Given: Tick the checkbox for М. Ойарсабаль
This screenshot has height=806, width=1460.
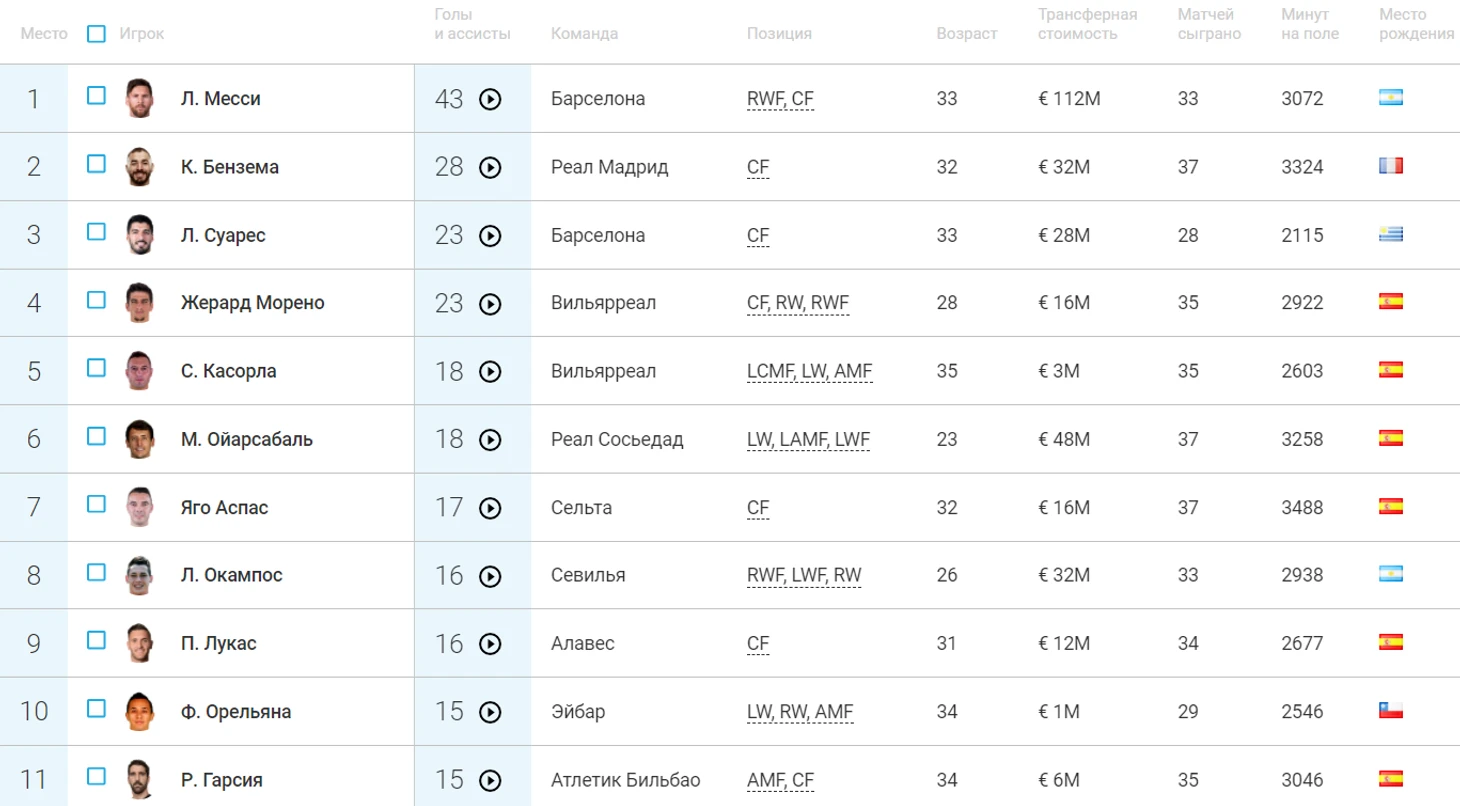Looking at the screenshot, I should (x=96, y=435).
